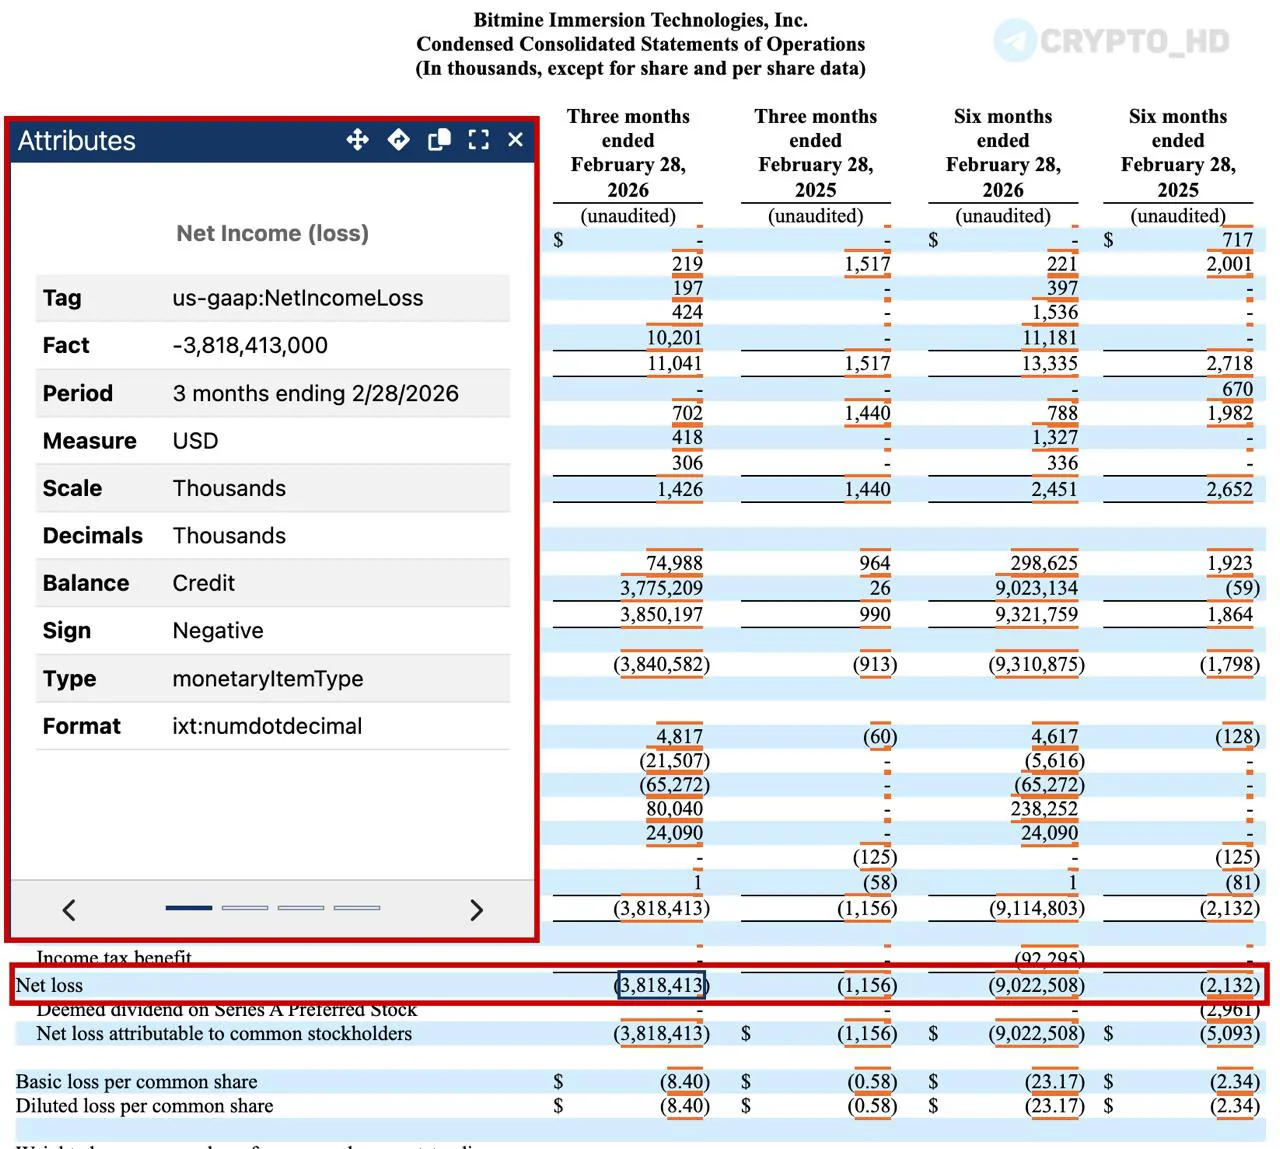Go to previous attributes page arrow
The image size is (1280, 1149).
pyautogui.click(x=69, y=910)
